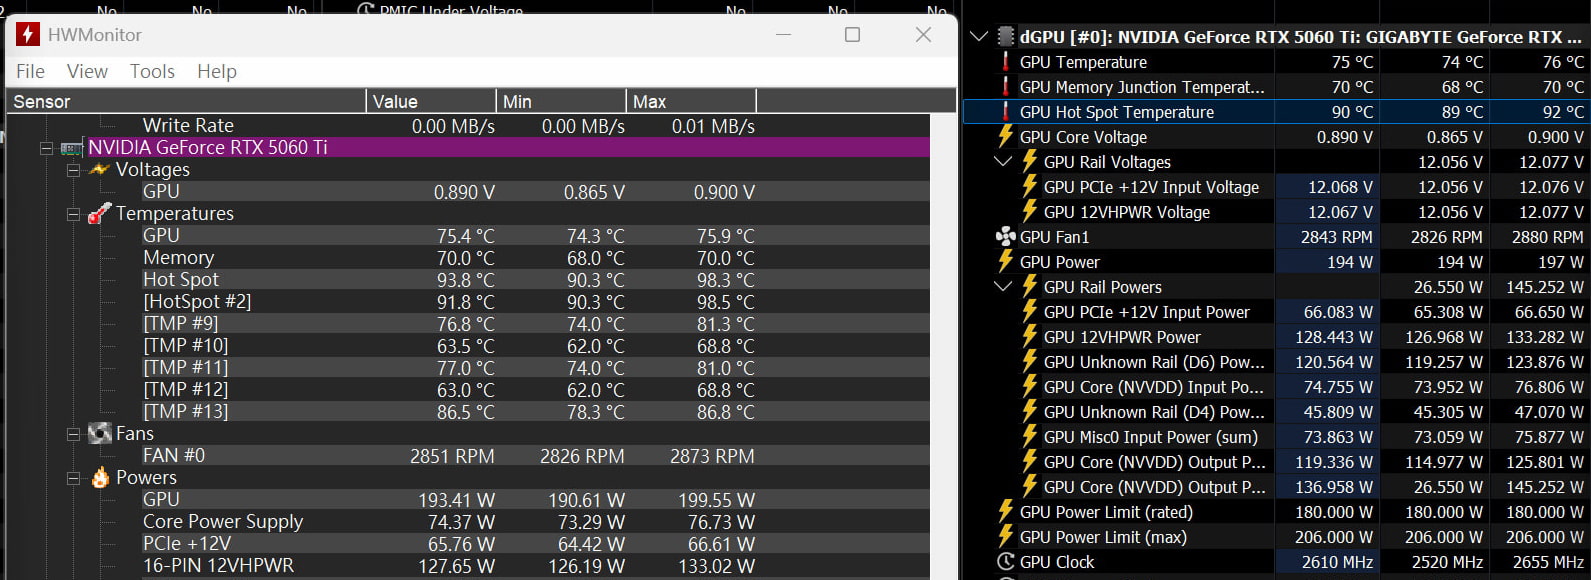This screenshot has height=580, width=1591.
Task: Click GPU Power Limit (rated) icon
Action: 1006,512
